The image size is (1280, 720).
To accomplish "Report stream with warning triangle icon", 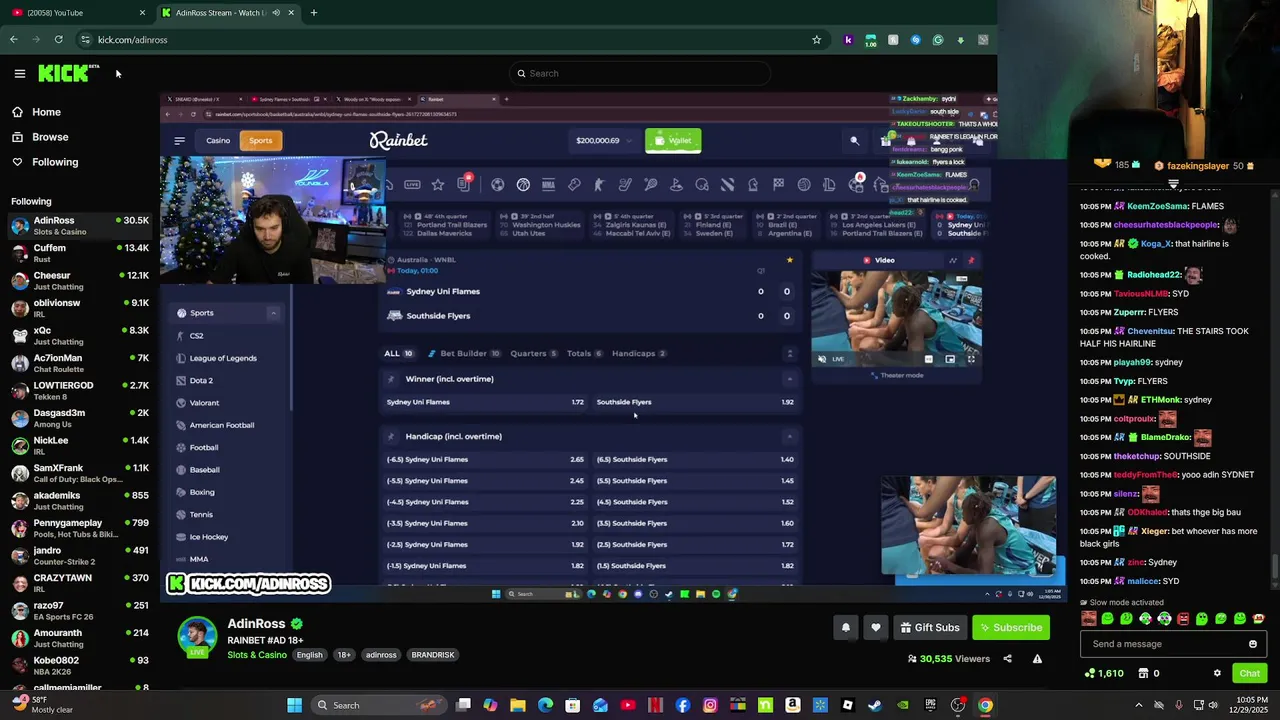I will 1037,659.
